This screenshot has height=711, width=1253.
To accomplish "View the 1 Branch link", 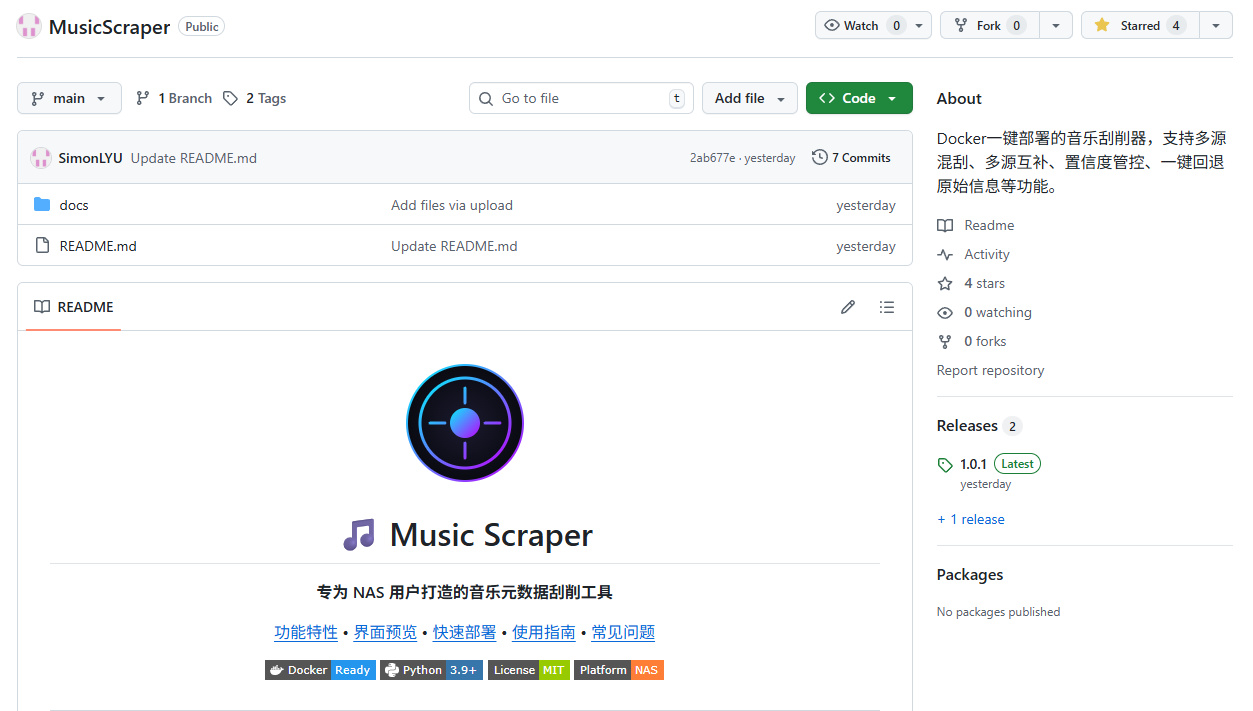I will (x=174, y=98).
